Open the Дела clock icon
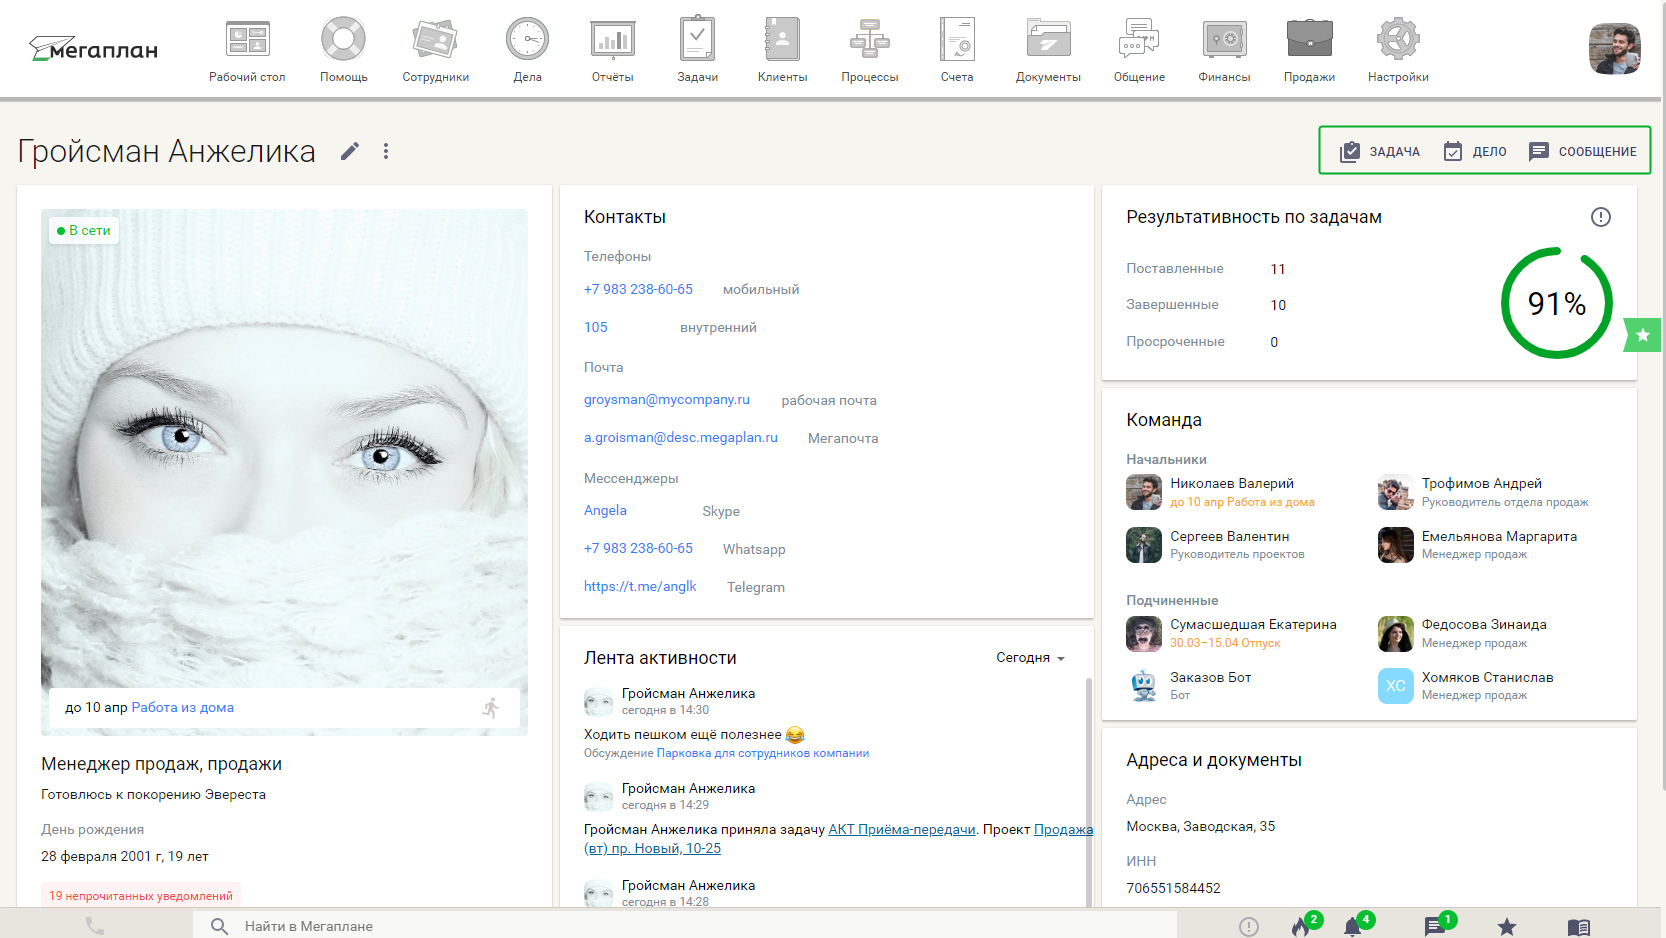Screen dimensions: 1666x938 tap(527, 40)
